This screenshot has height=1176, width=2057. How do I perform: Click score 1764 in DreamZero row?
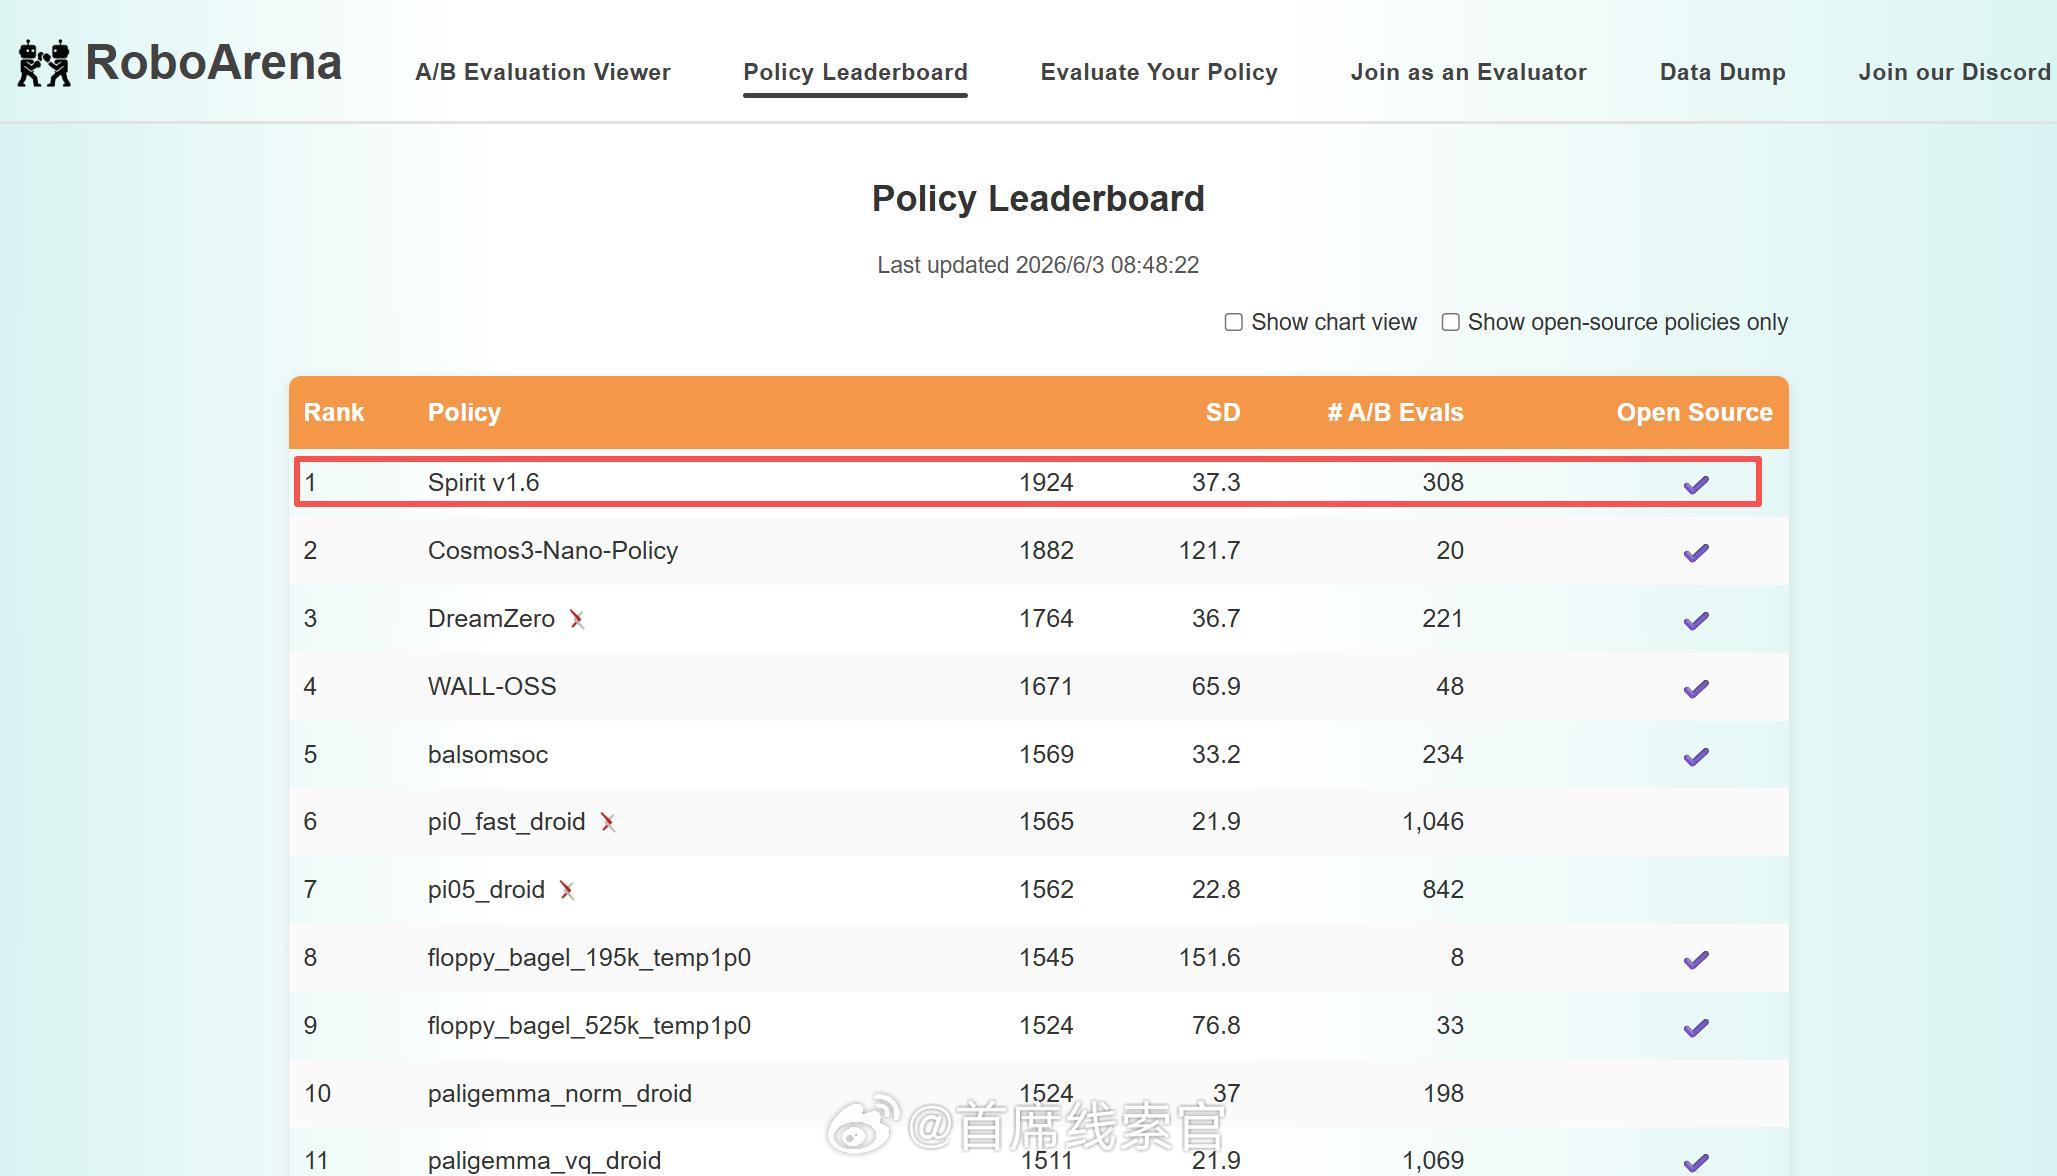(x=1046, y=618)
